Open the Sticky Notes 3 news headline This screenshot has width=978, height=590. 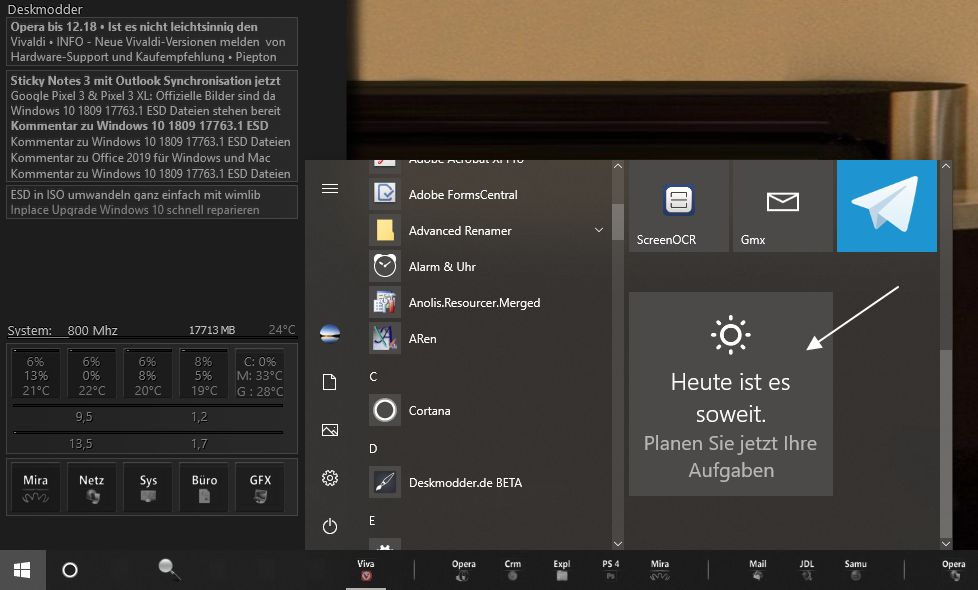coord(145,80)
